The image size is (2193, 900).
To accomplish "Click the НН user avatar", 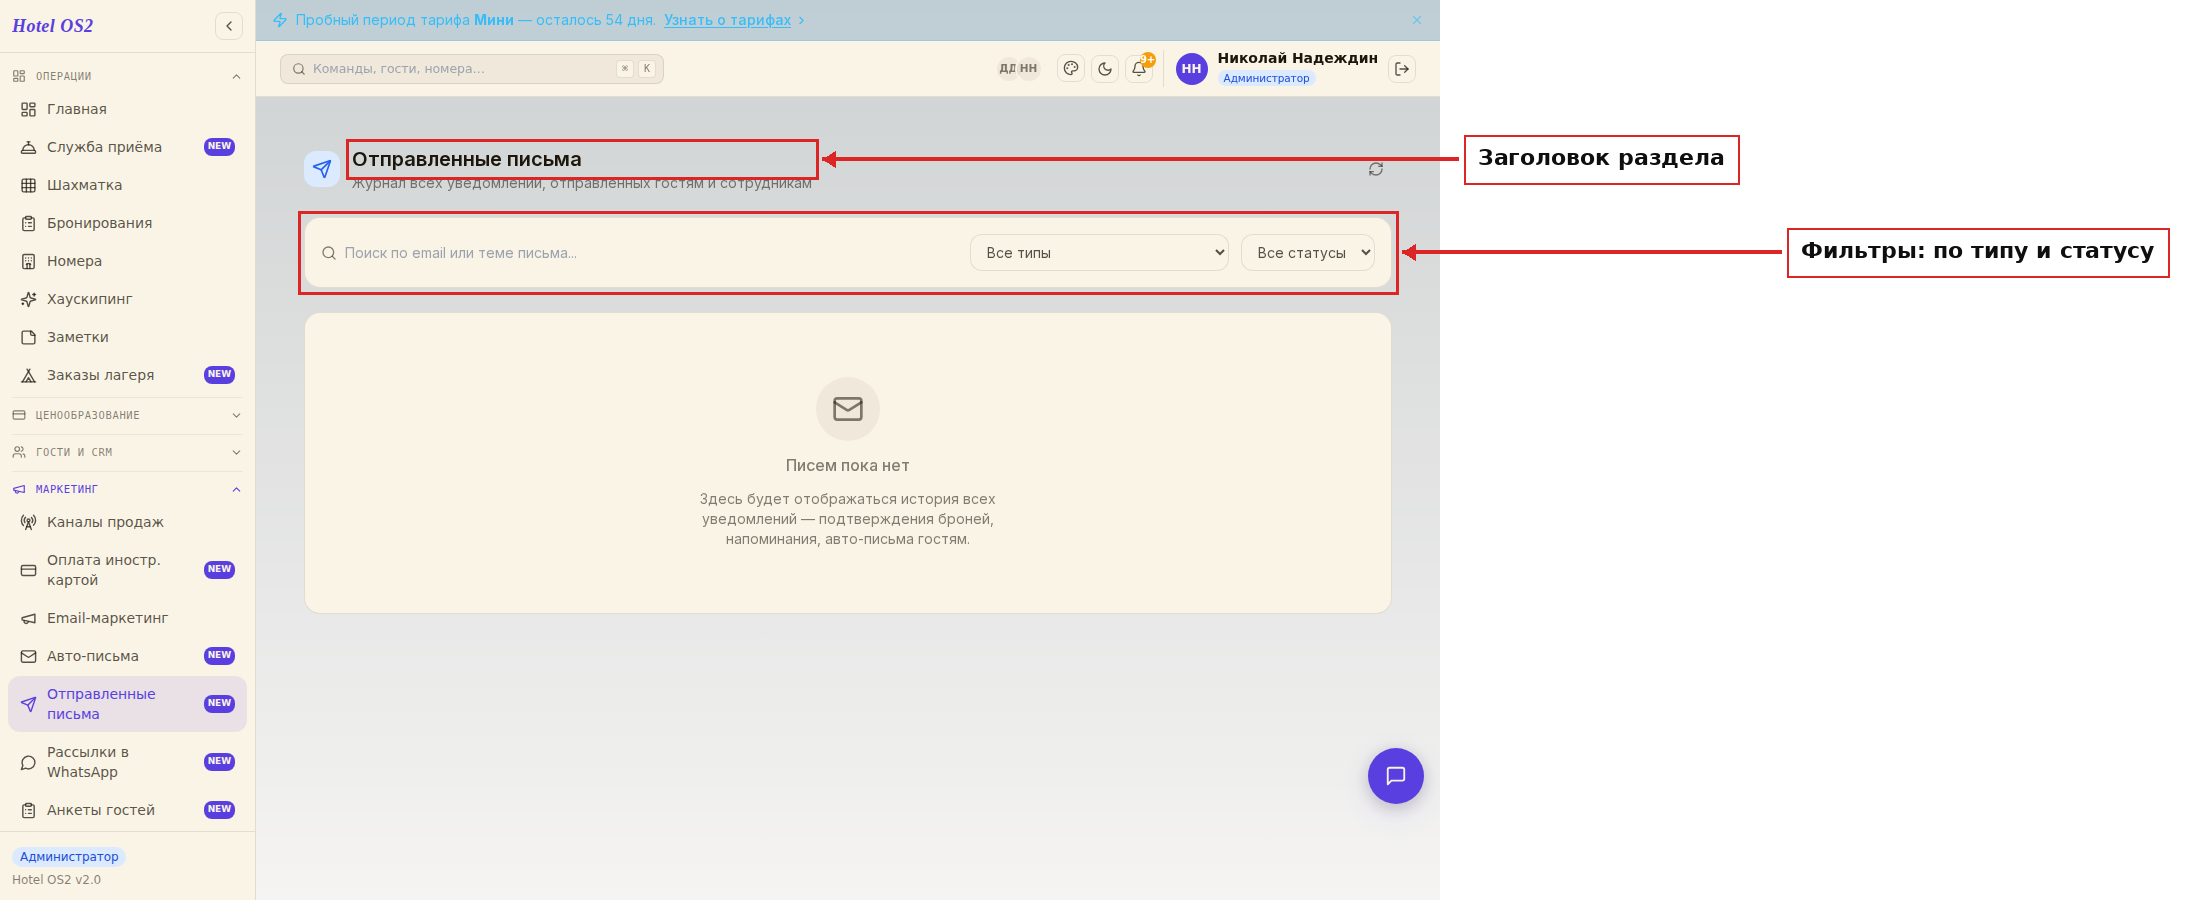I will [x=1191, y=69].
